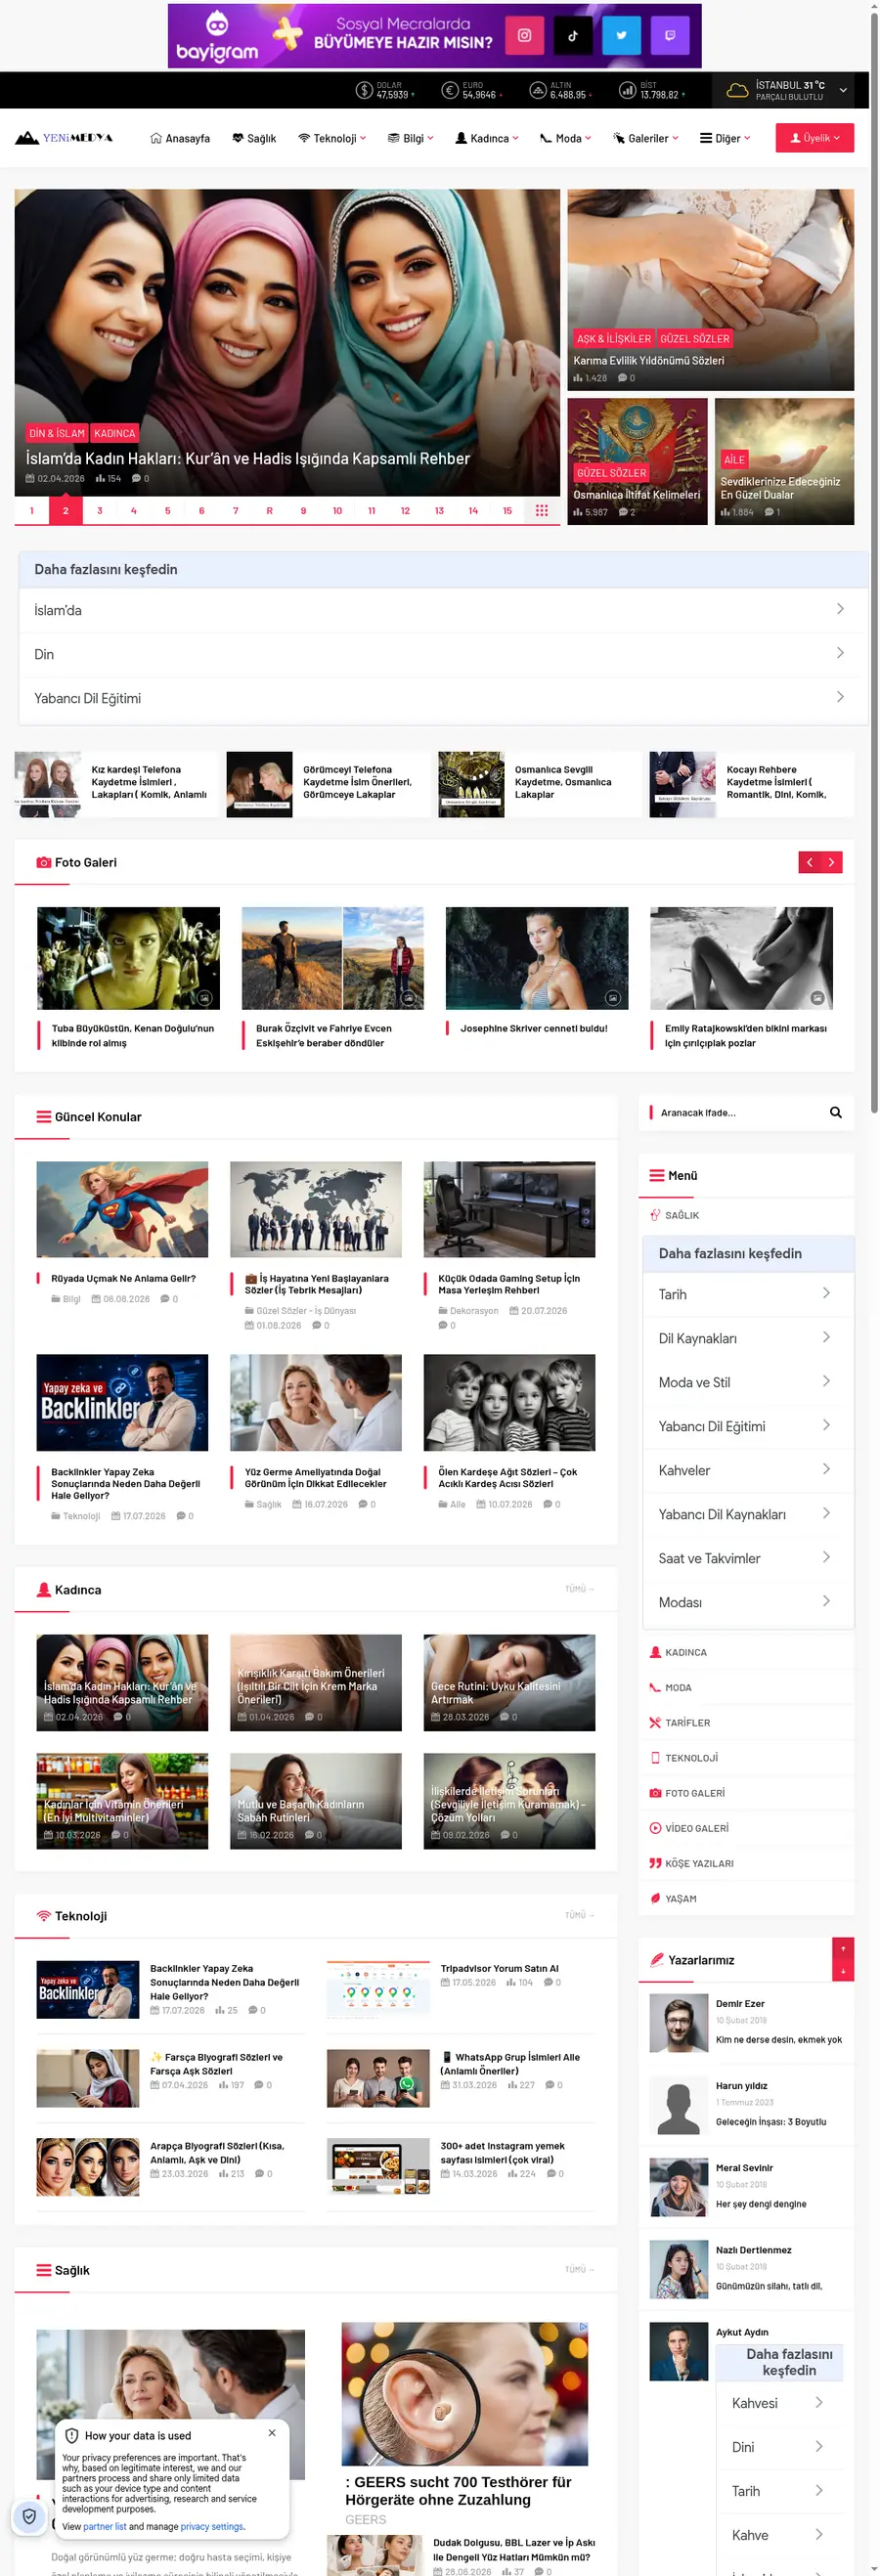Open TikTok icon in top banner
880x2576 pixels.
point(572,35)
